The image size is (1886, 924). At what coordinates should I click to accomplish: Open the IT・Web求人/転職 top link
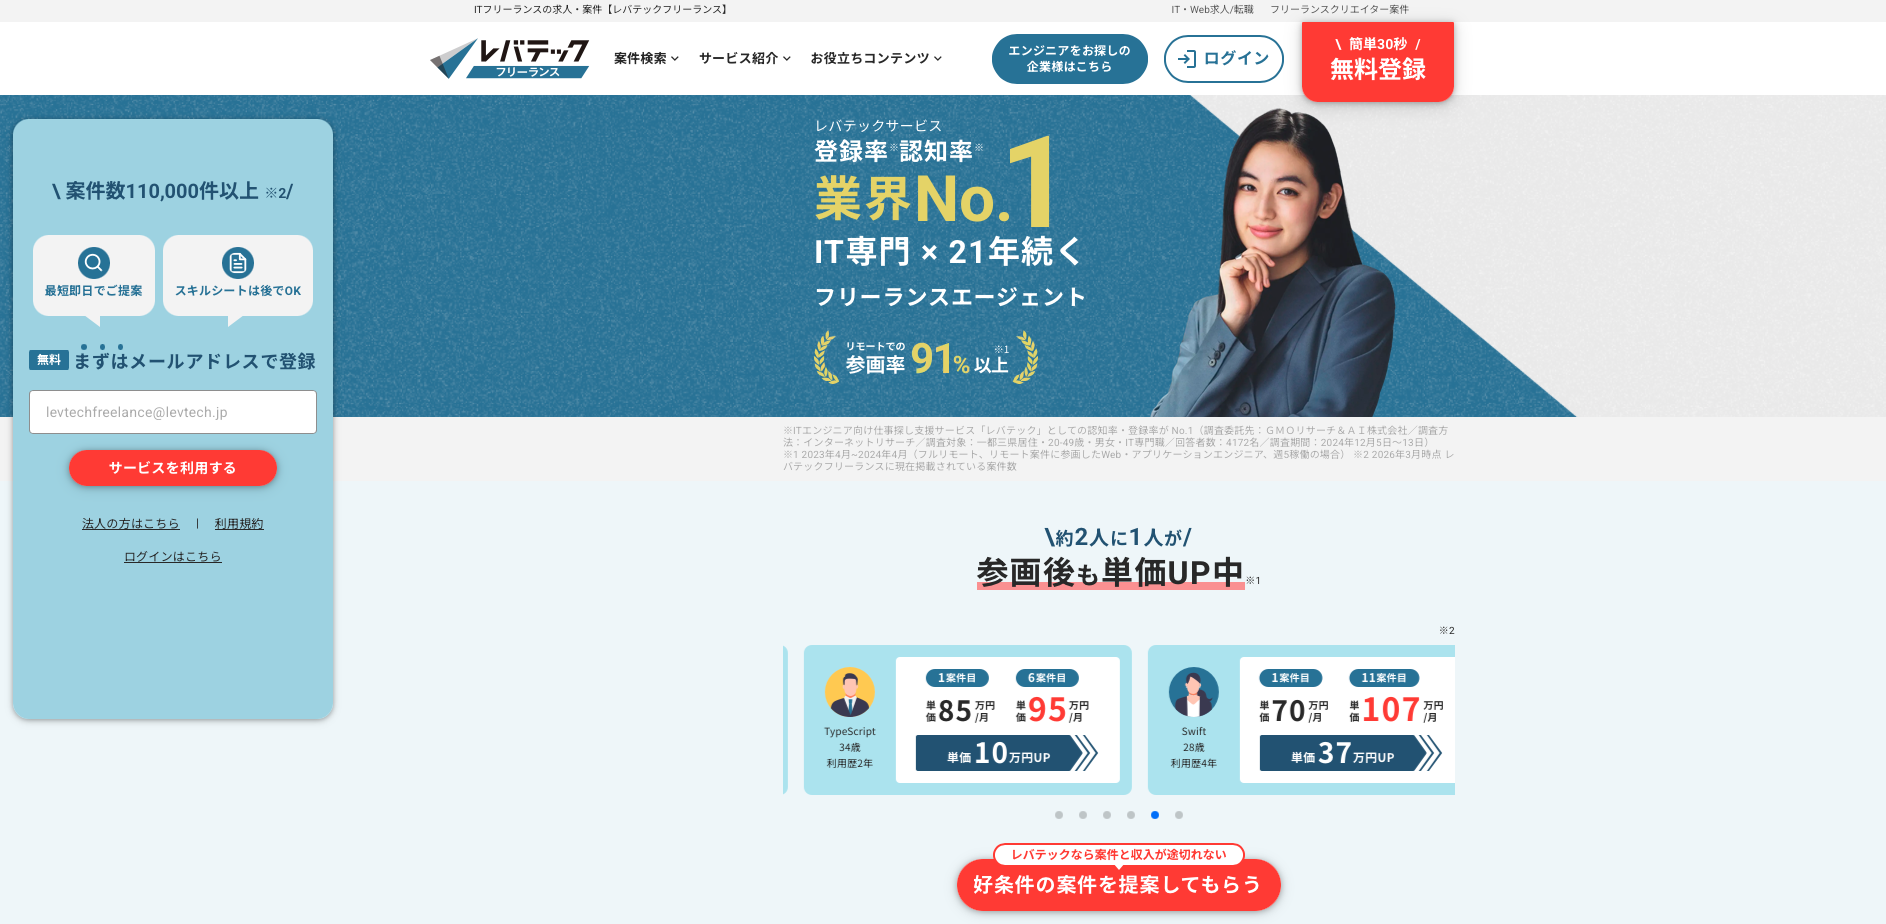[1212, 10]
